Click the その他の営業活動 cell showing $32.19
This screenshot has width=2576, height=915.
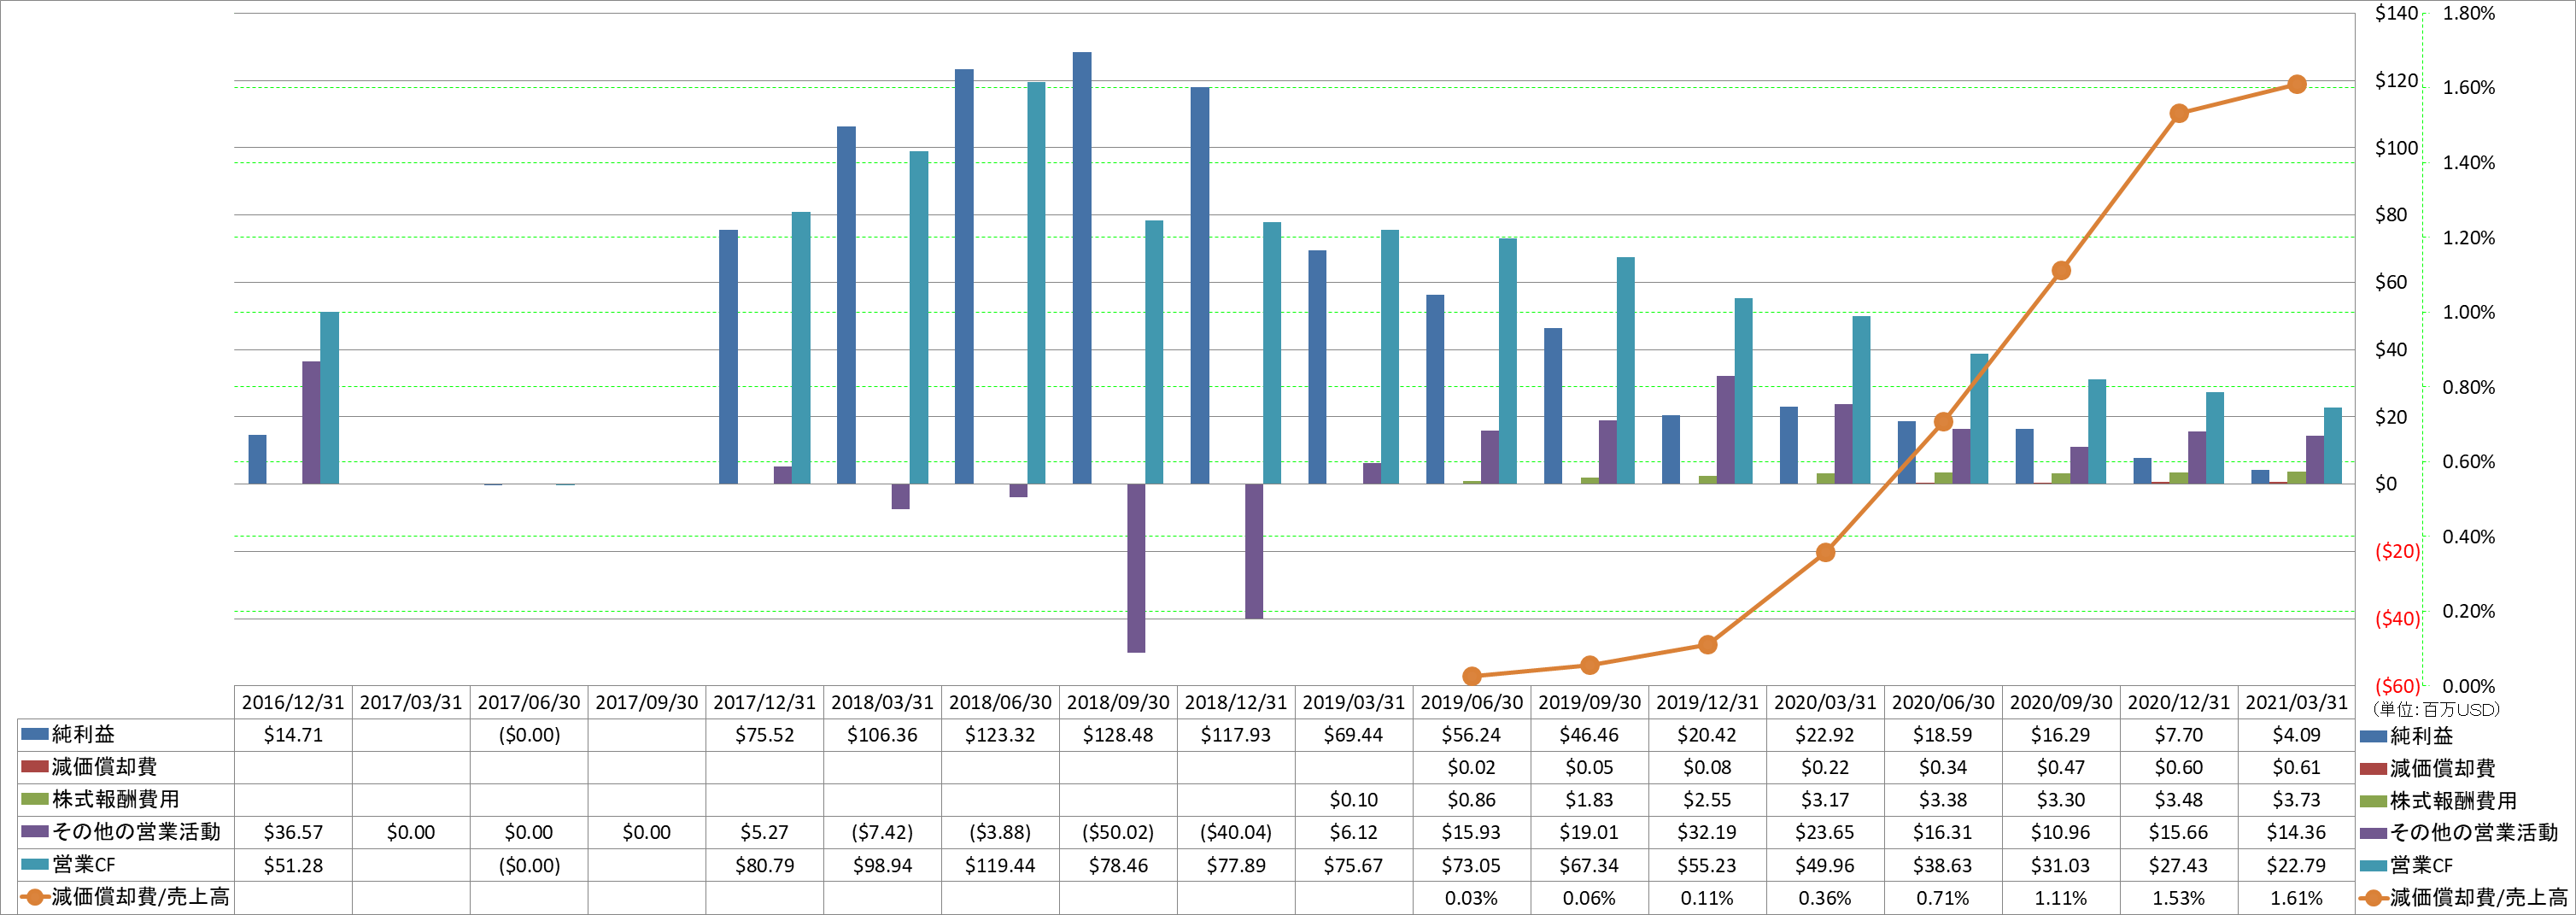pyautogui.click(x=1707, y=832)
